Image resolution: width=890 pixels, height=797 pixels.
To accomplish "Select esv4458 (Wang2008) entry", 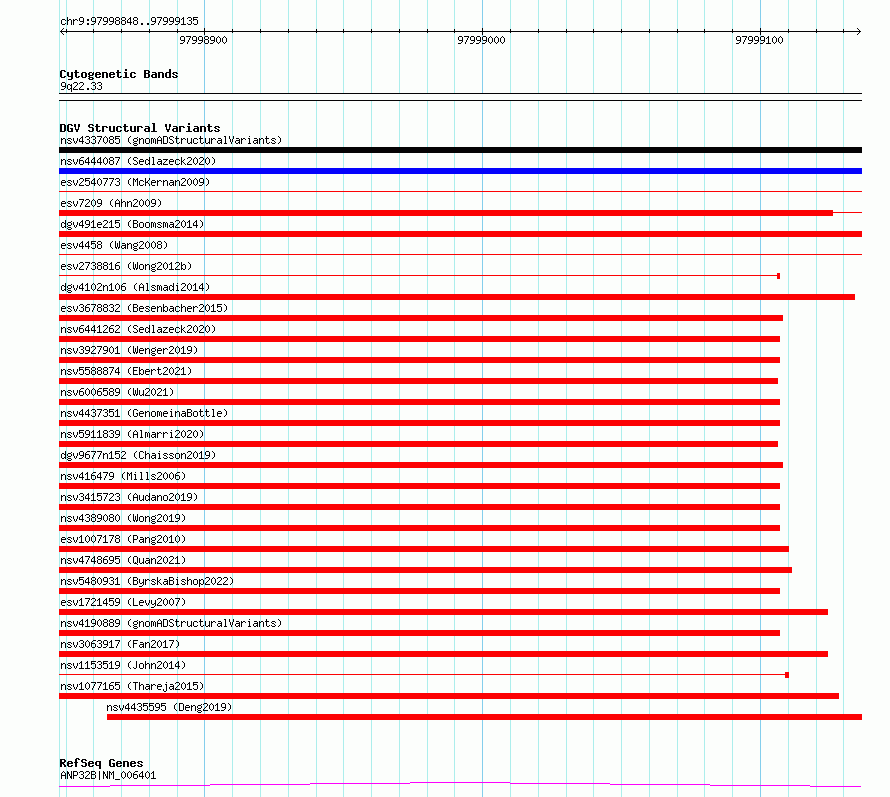I will [114, 245].
